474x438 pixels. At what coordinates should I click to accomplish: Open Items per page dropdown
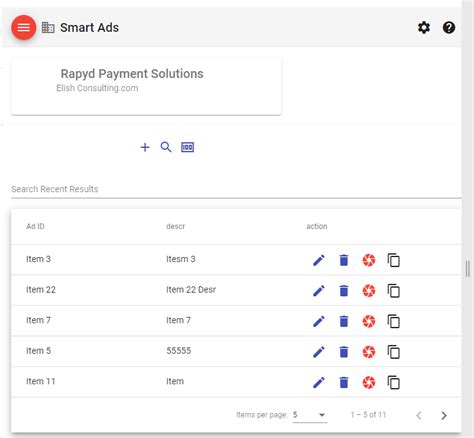point(310,415)
